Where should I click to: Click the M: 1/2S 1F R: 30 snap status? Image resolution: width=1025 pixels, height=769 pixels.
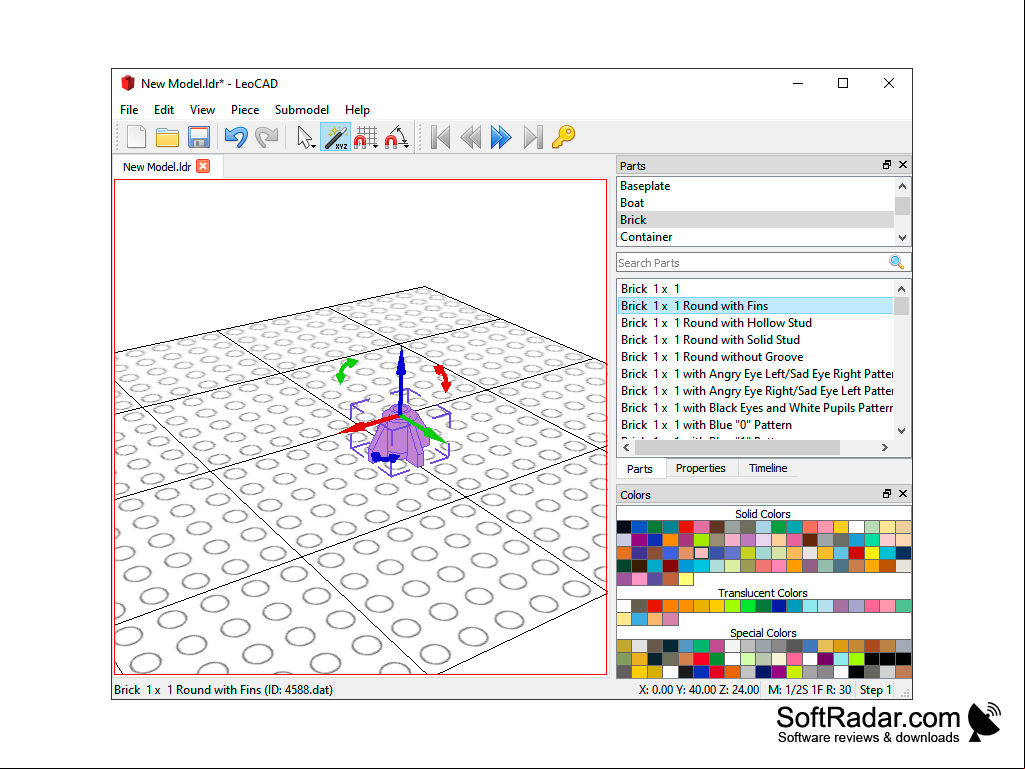pyautogui.click(x=809, y=690)
